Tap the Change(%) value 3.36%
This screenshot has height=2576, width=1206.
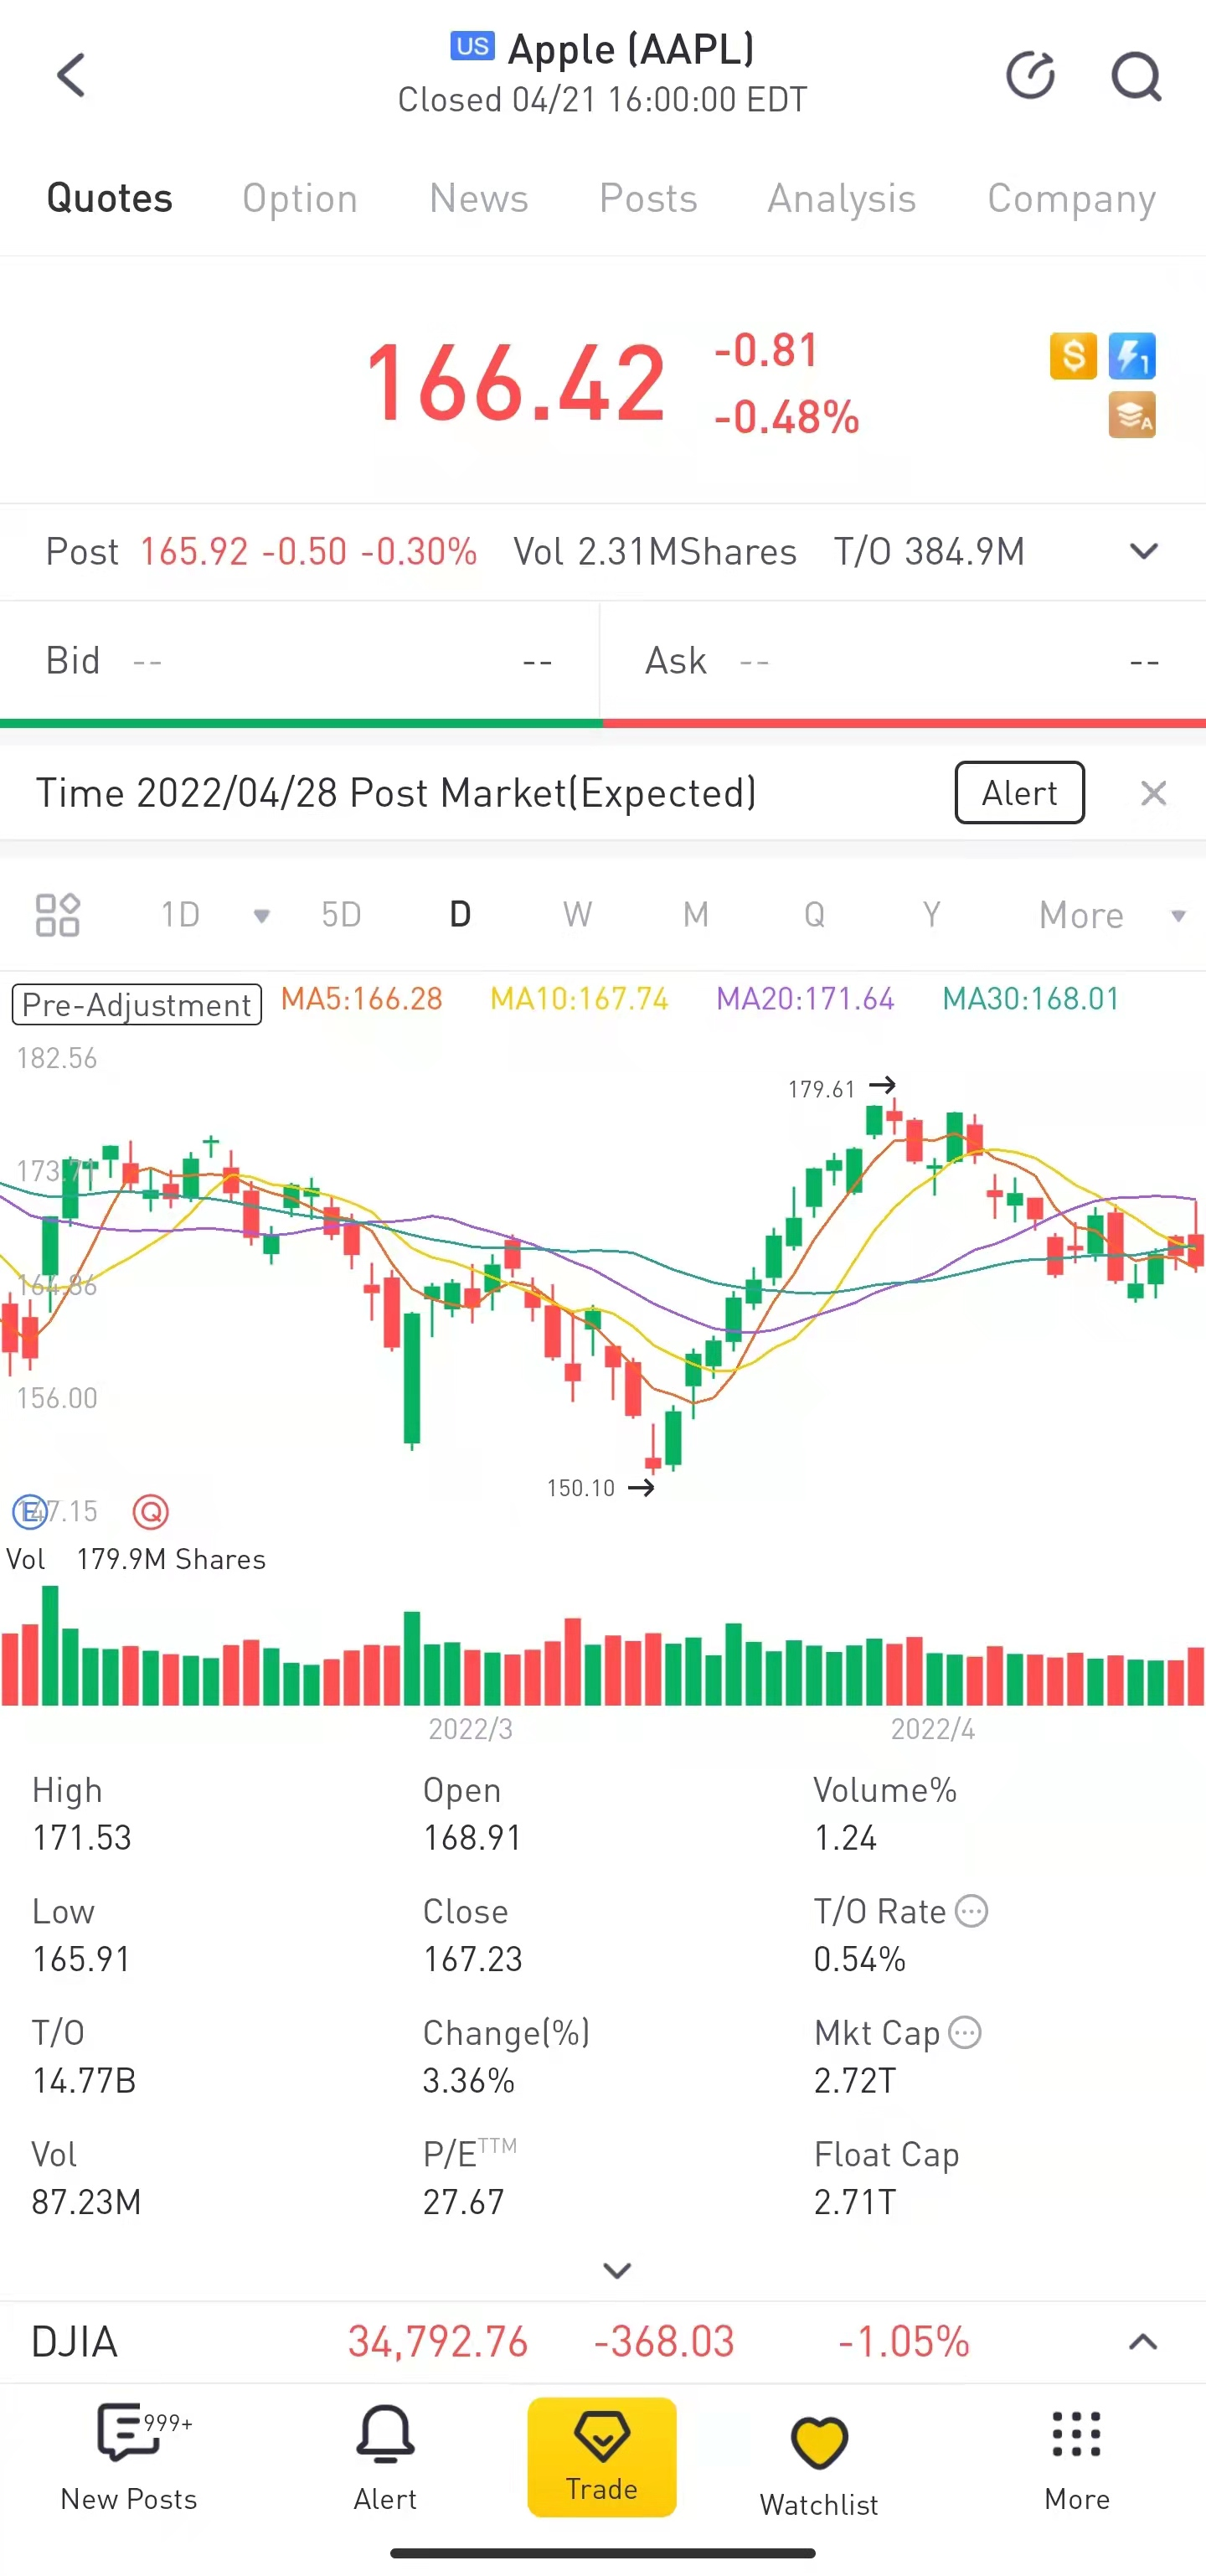468,2080
